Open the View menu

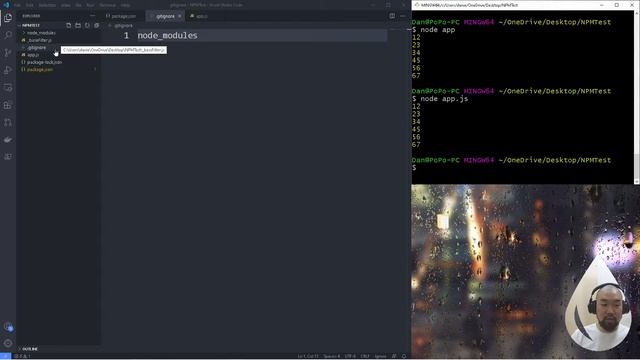[x=66, y=5]
